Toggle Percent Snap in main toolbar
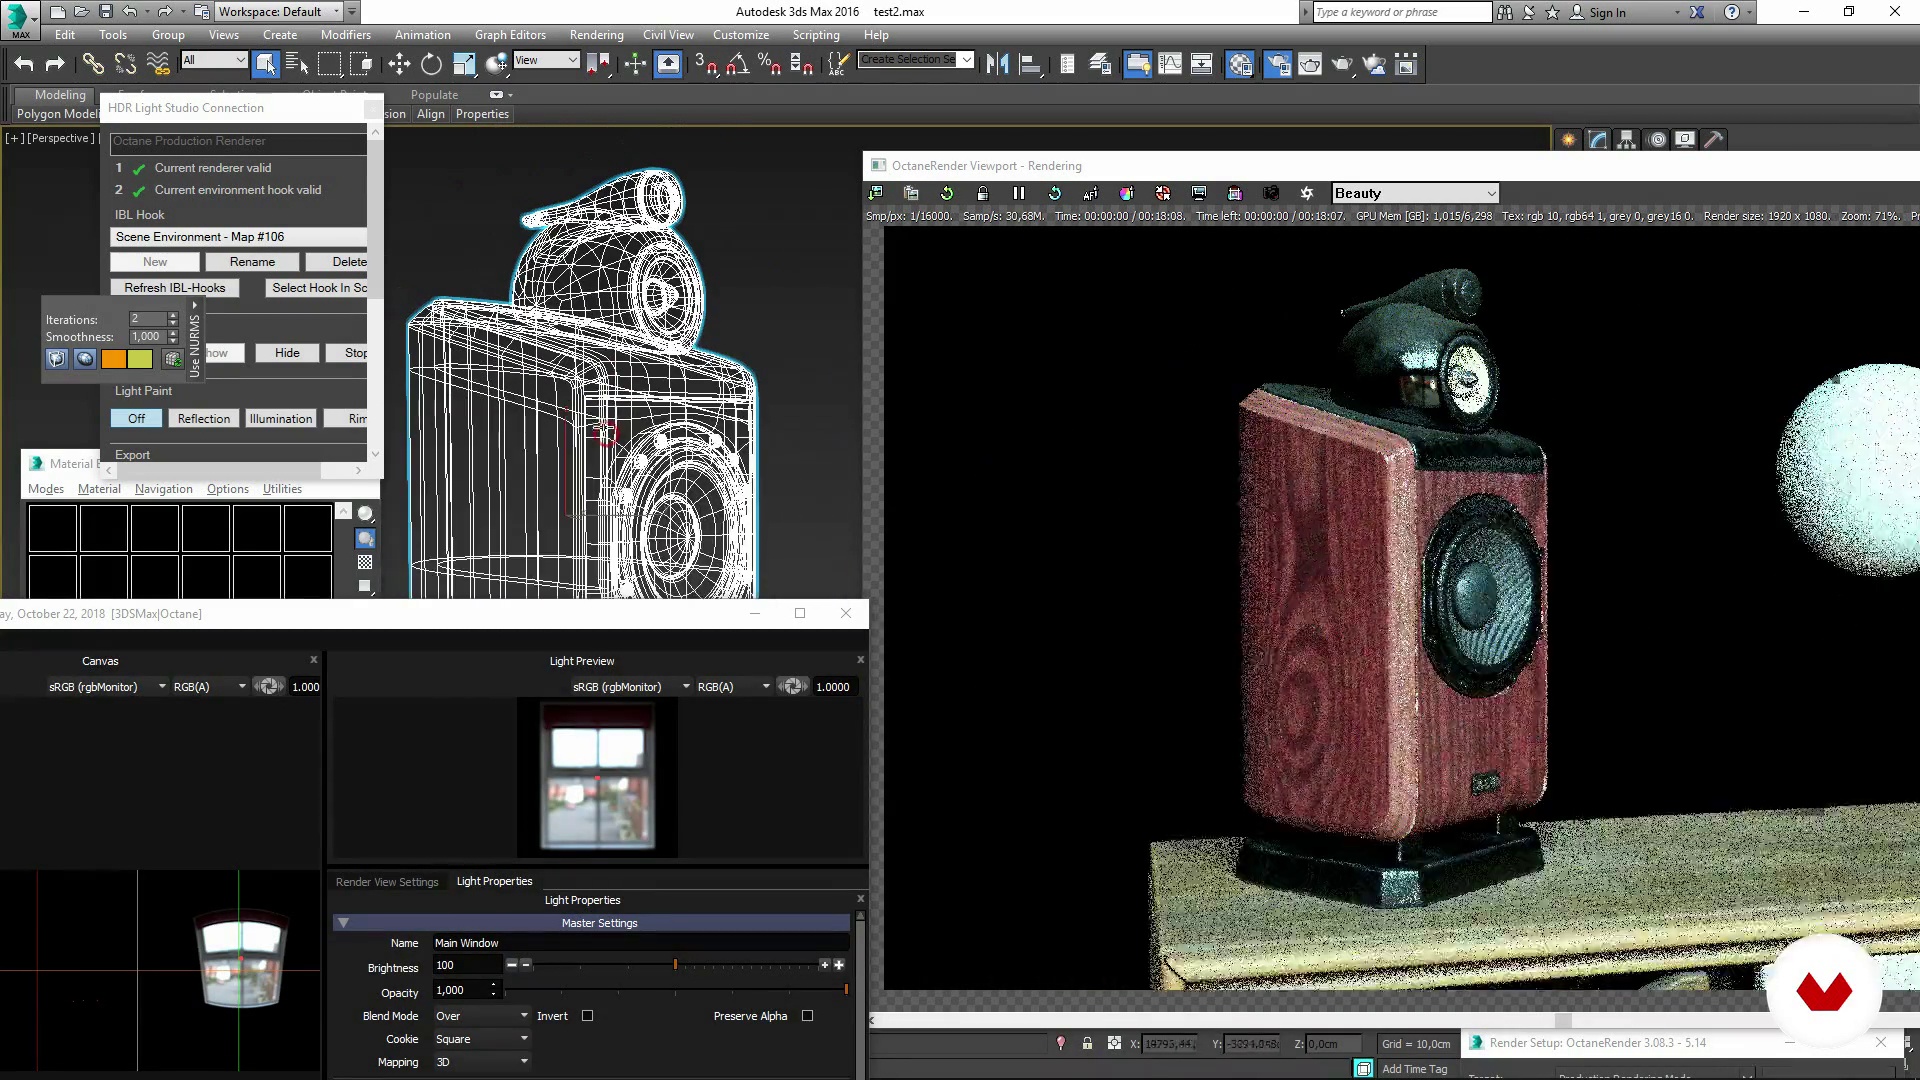The width and height of the screenshot is (1920, 1080). pyautogui.click(x=769, y=65)
